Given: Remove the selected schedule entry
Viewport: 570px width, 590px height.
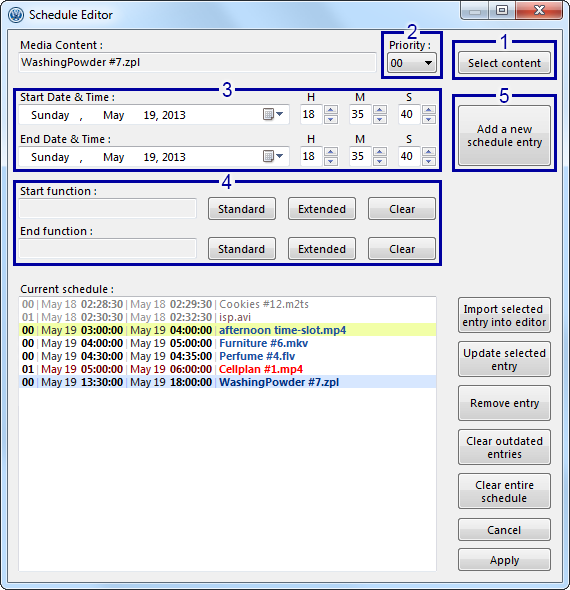Looking at the screenshot, I should (x=504, y=403).
